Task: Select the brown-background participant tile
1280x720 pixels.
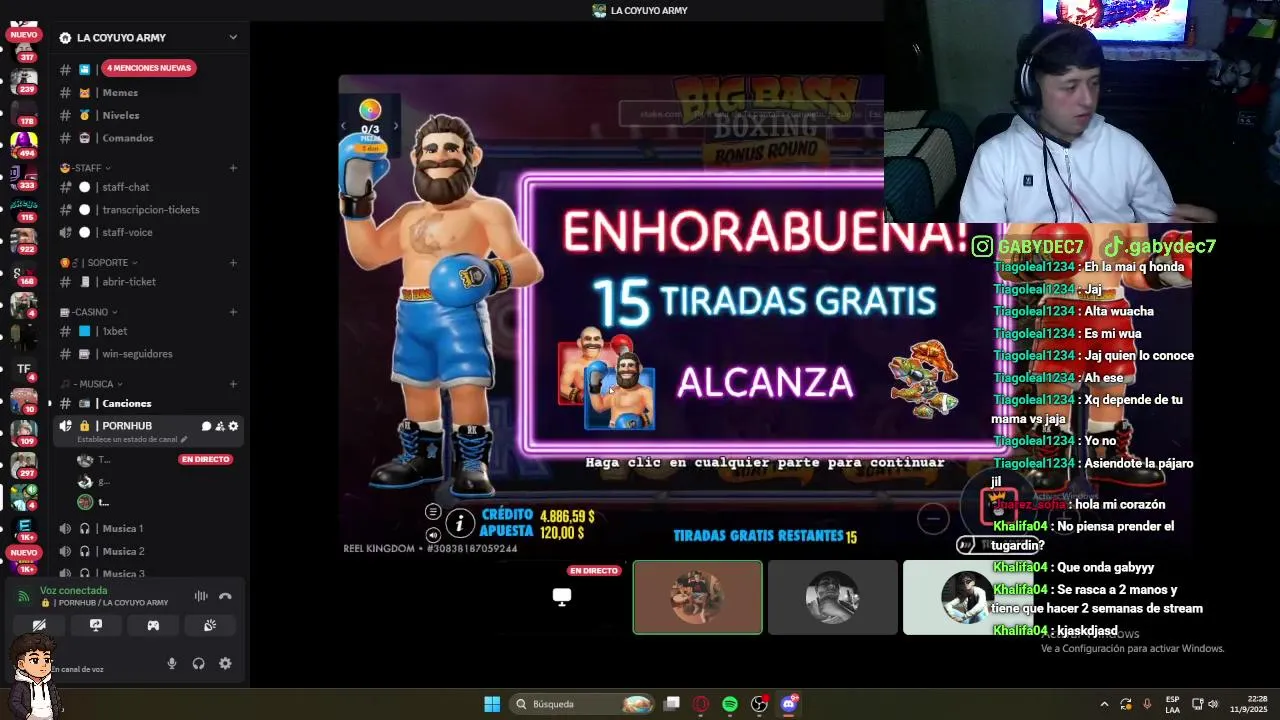Action: pyautogui.click(x=697, y=597)
